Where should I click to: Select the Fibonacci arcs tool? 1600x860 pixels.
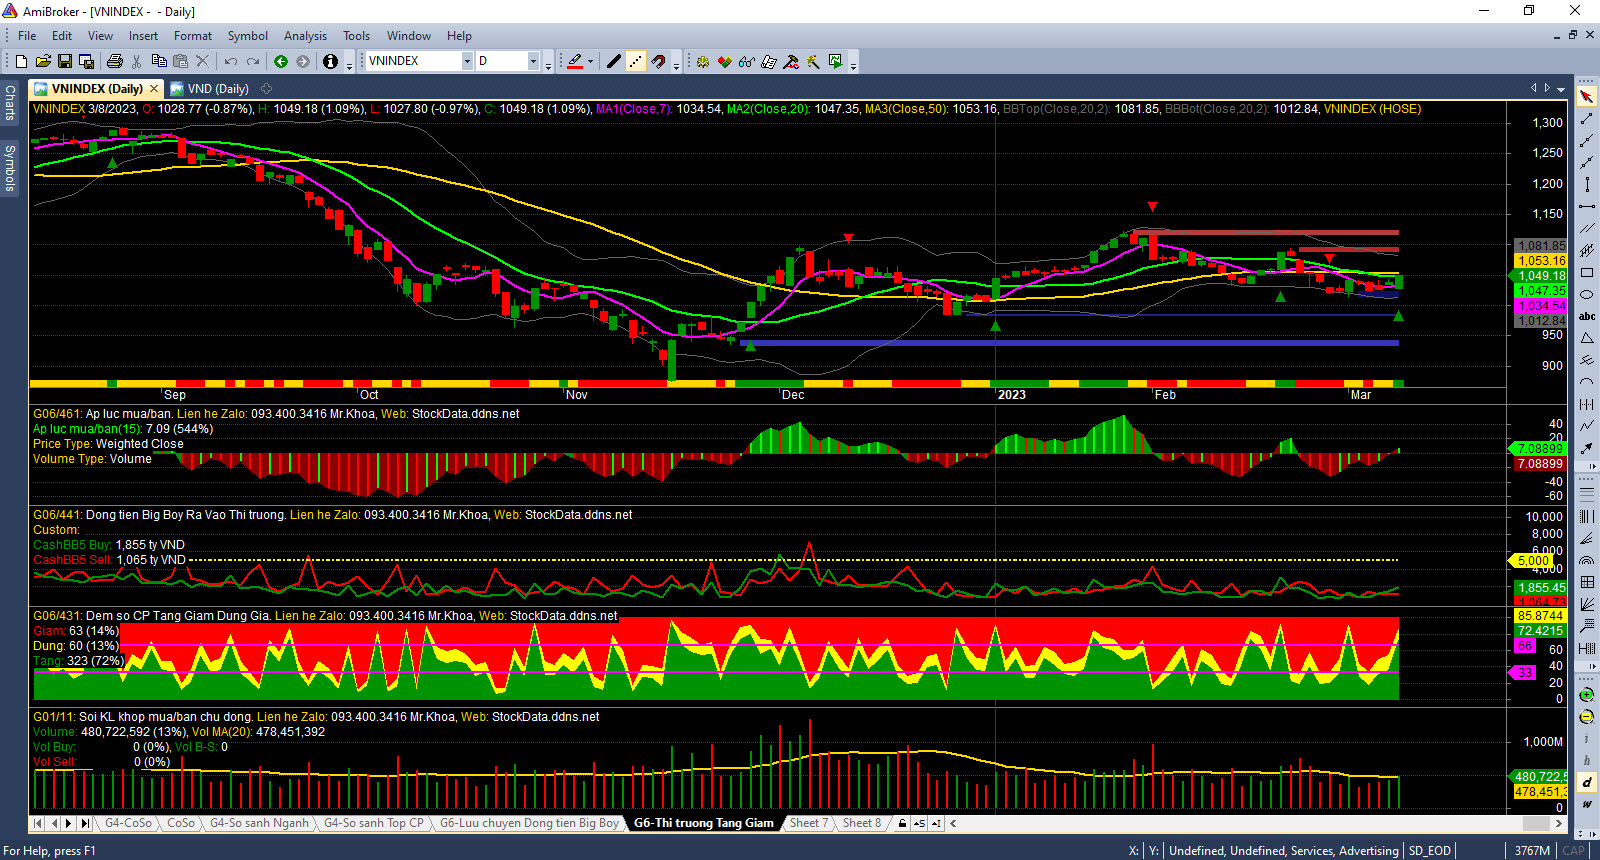(x=1587, y=560)
